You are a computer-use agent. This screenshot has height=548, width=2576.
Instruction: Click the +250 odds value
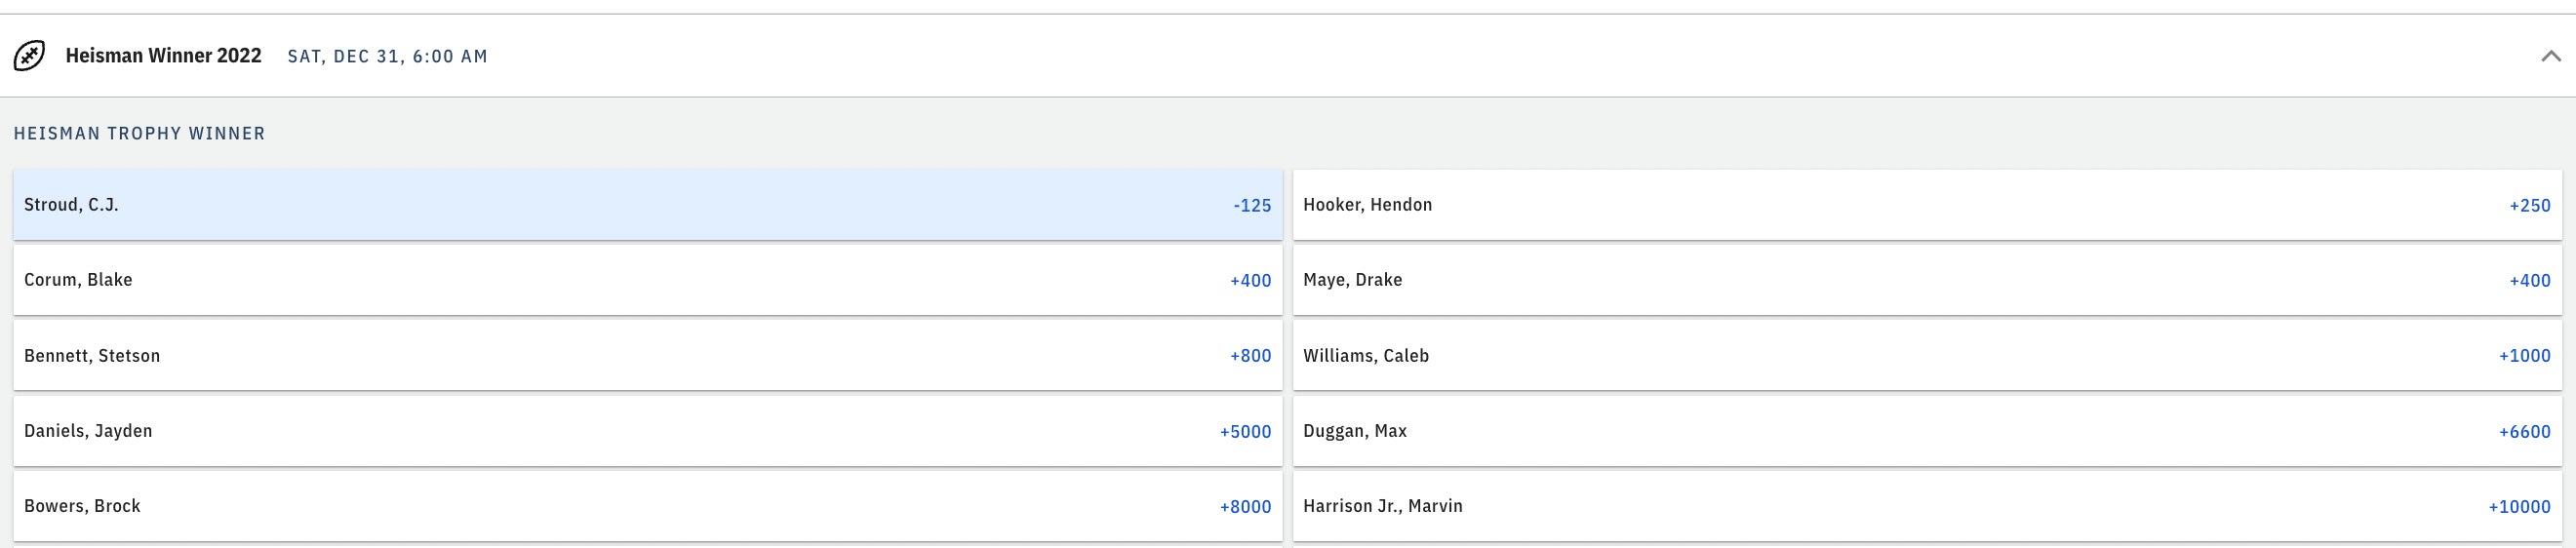[2529, 206]
